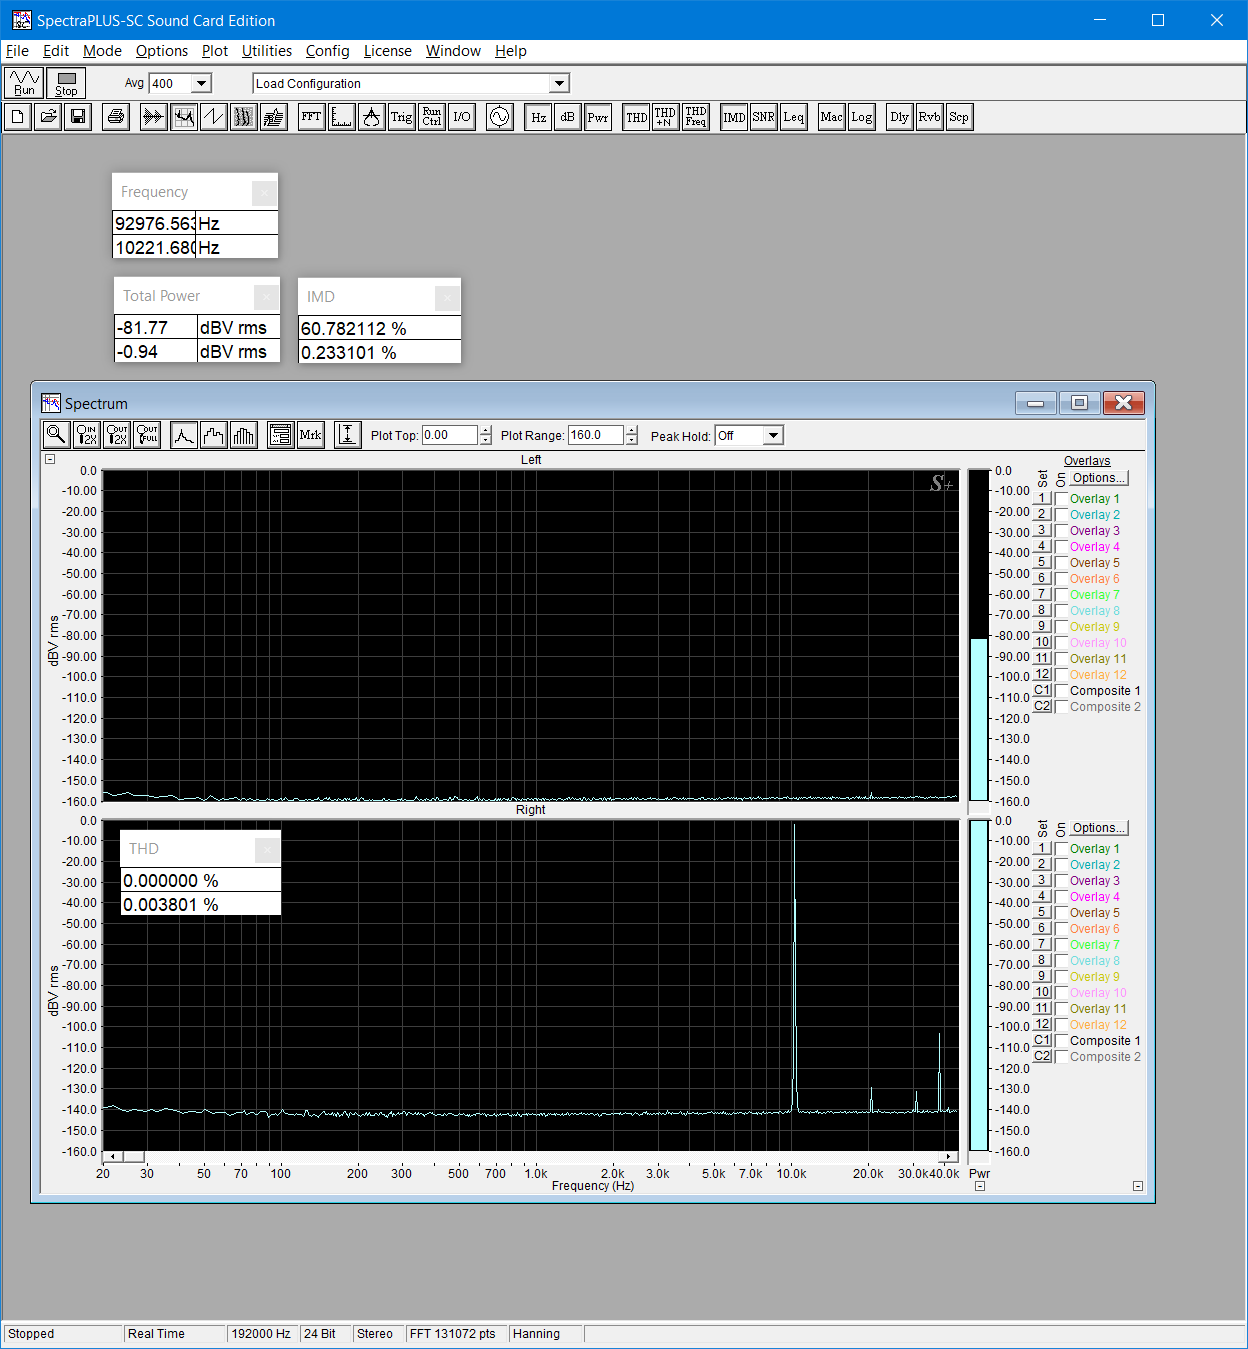Image resolution: width=1248 pixels, height=1349 pixels.
Task: Click the Mac (macro) toolbar button
Action: 832,117
